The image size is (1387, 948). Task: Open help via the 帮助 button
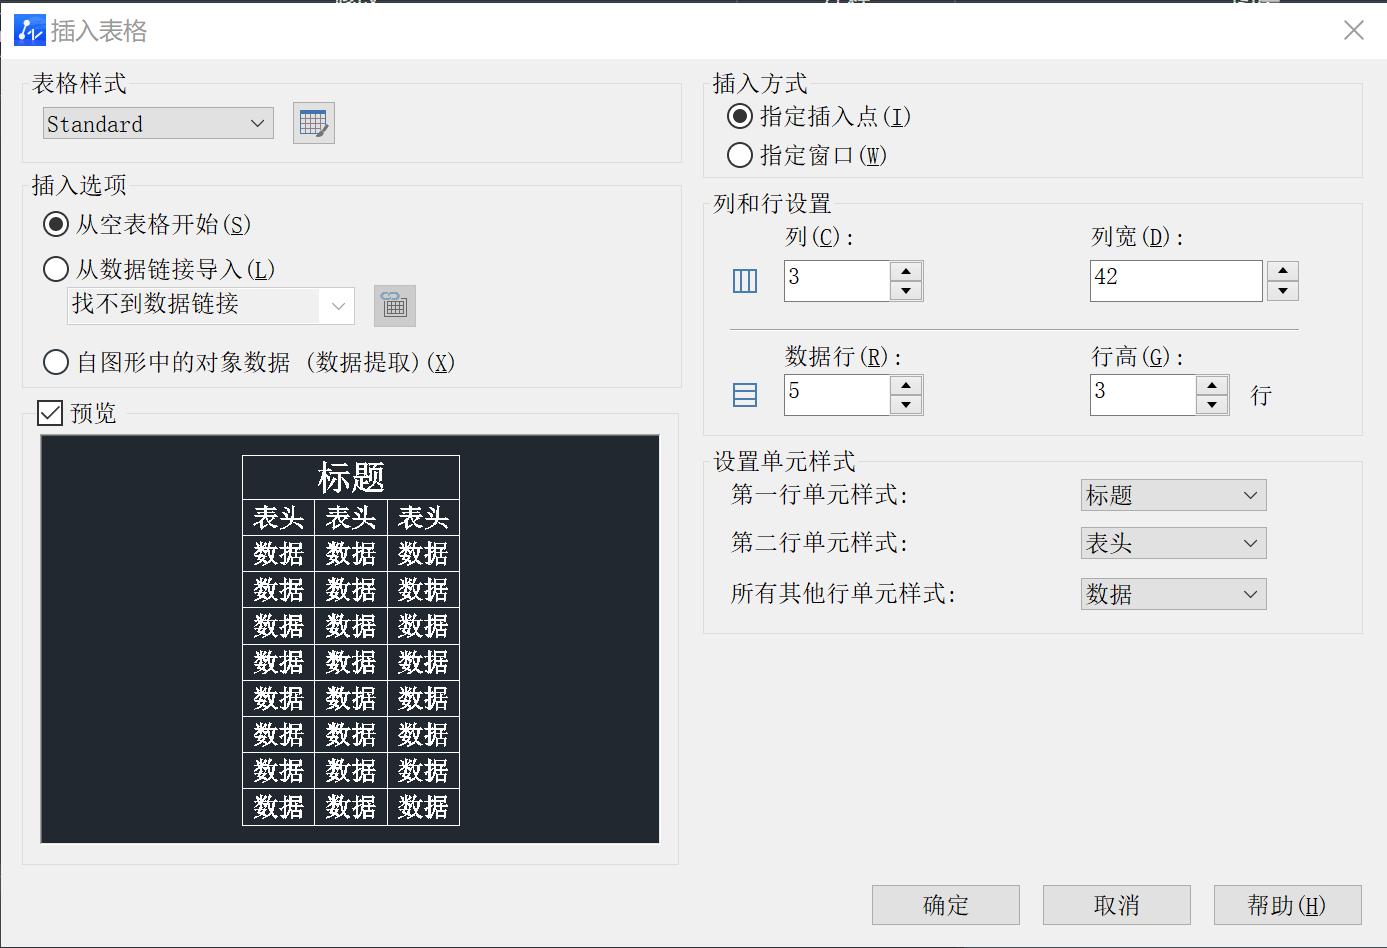tap(1286, 905)
